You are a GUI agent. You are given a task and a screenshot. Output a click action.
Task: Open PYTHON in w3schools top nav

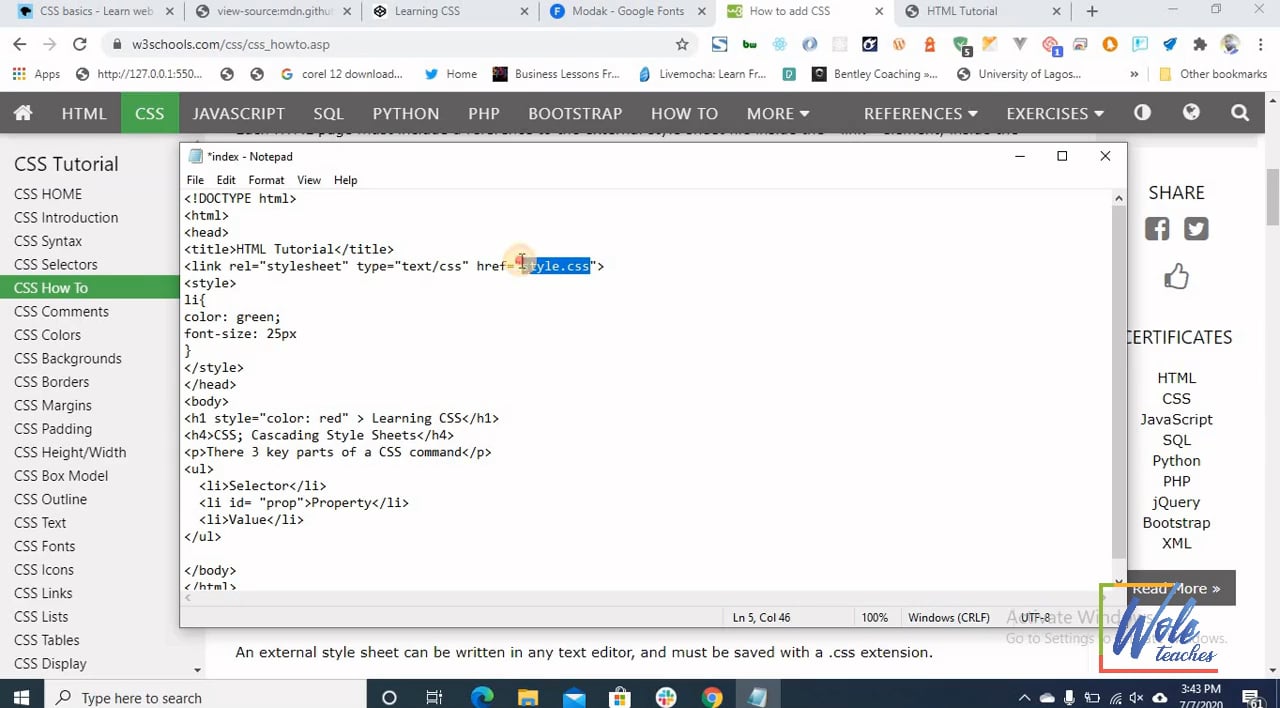click(x=405, y=113)
